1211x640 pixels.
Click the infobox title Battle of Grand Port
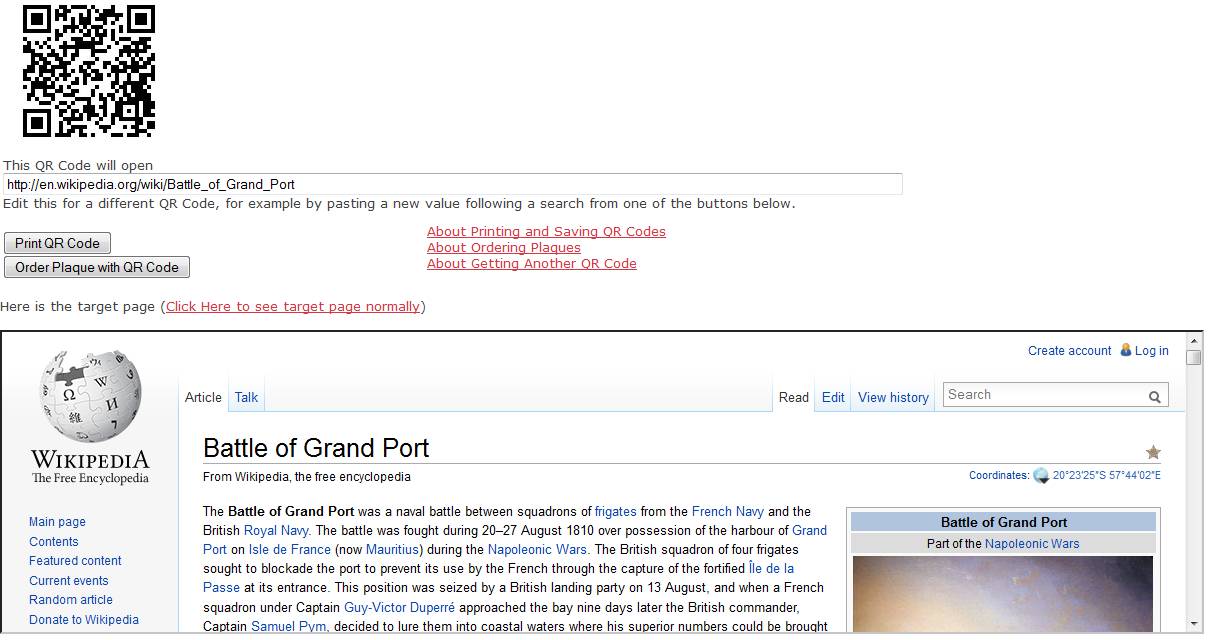[x=1004, y=522]
